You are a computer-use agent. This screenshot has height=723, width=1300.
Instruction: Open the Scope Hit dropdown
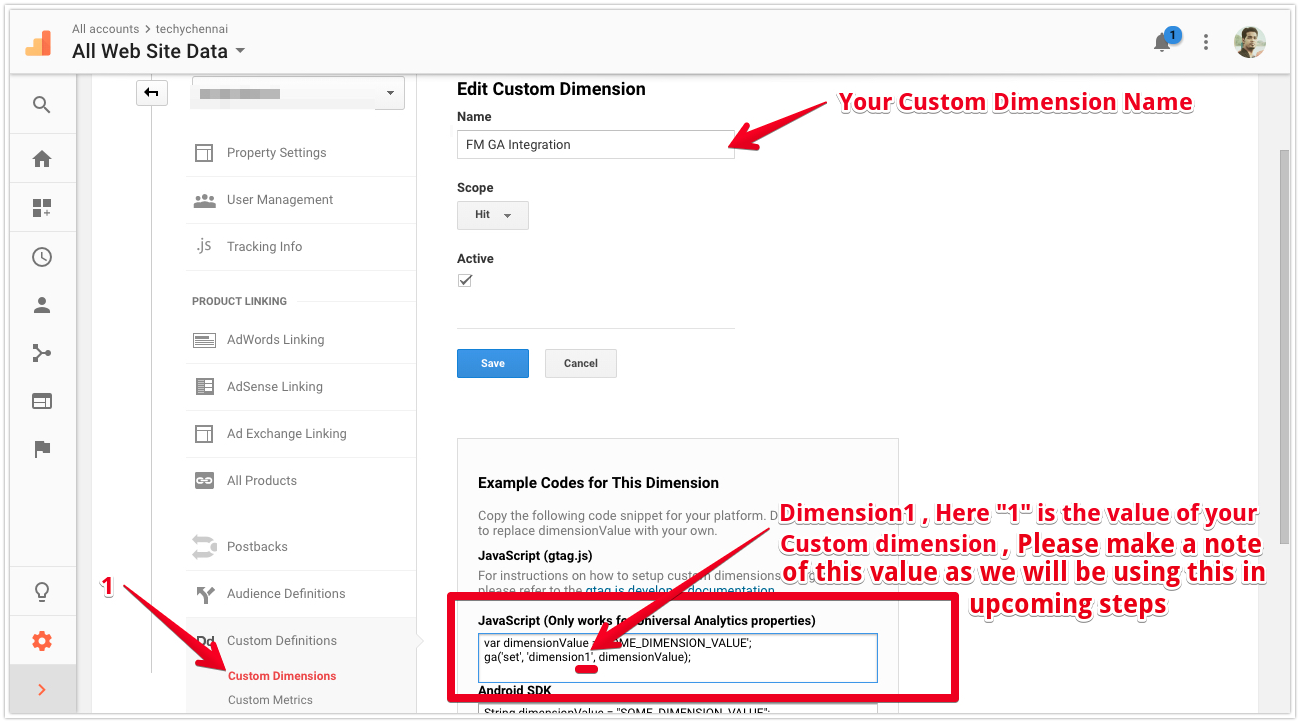(x=493, y=215)
